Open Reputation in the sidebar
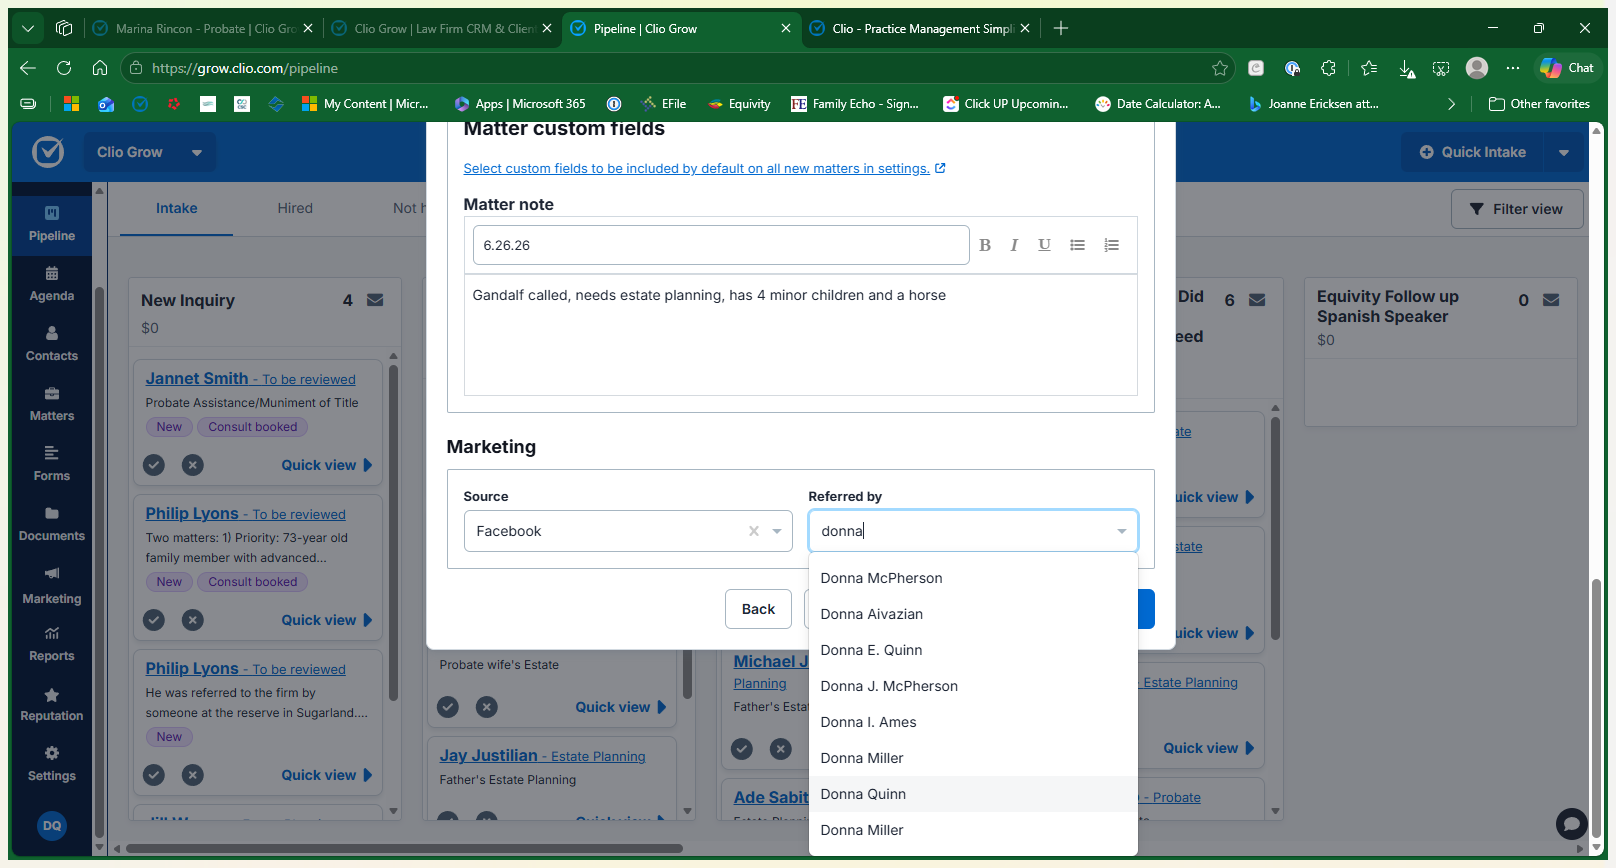 coord(52,704)
